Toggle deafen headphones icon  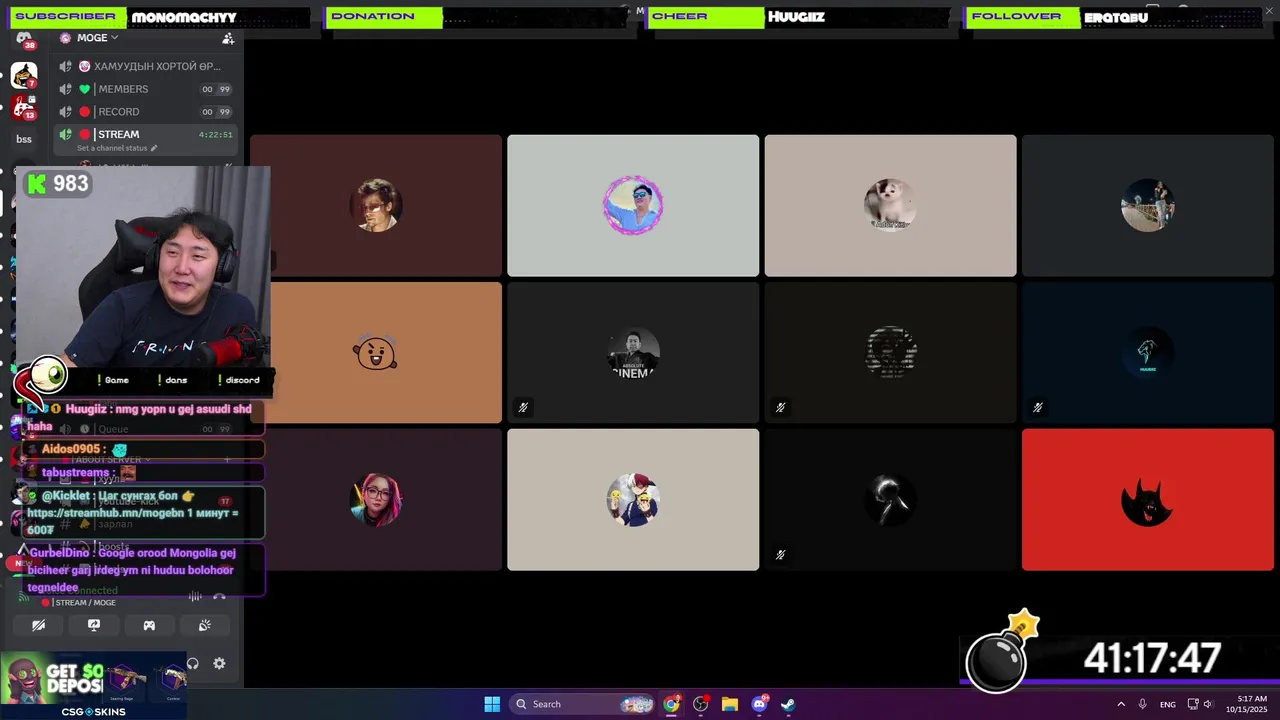[x=193, y=663]
